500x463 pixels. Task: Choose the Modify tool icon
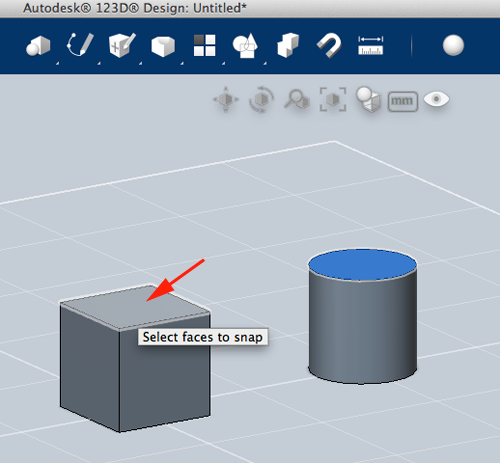tap(163, 46)
